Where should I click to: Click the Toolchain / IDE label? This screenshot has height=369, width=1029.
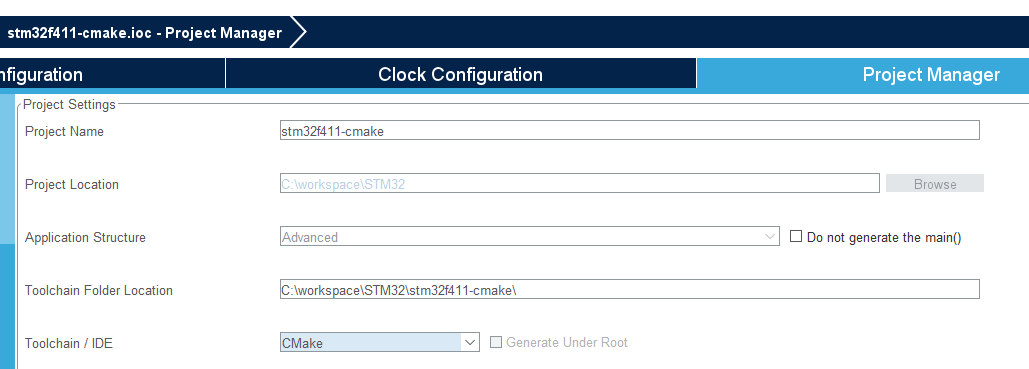[x=68, y=343]
